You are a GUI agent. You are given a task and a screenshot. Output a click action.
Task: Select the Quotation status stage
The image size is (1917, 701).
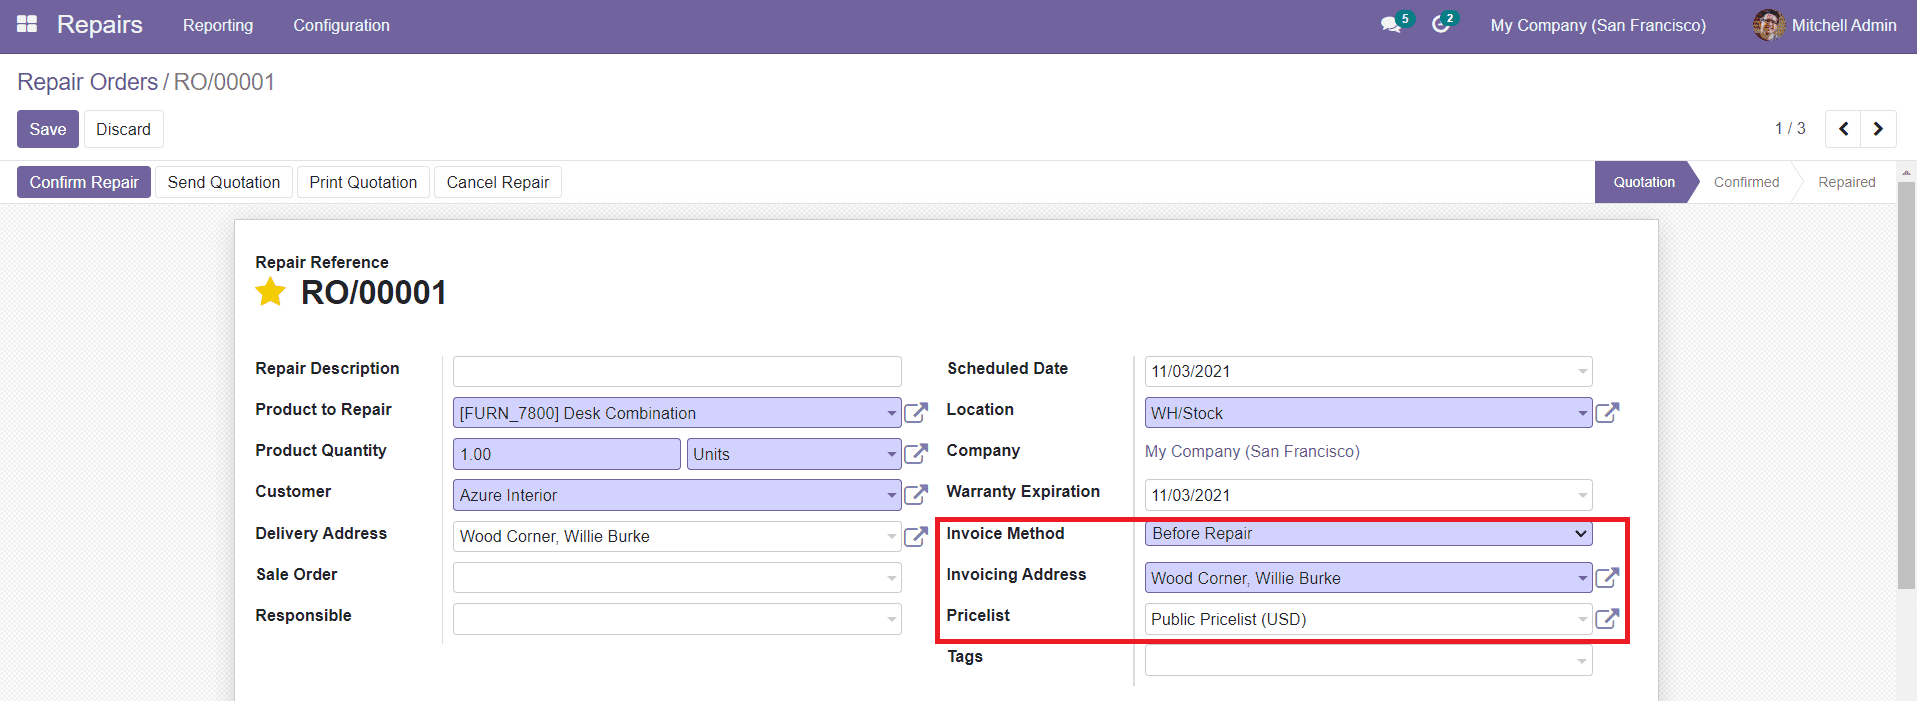click(1643, 182)
